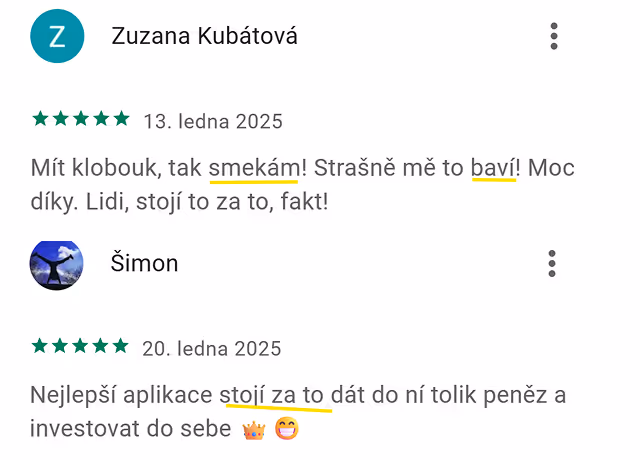Click the first star in Zuzana's rating
The height and width of the screenshot is (460, 640).
[x=40, y=119]
